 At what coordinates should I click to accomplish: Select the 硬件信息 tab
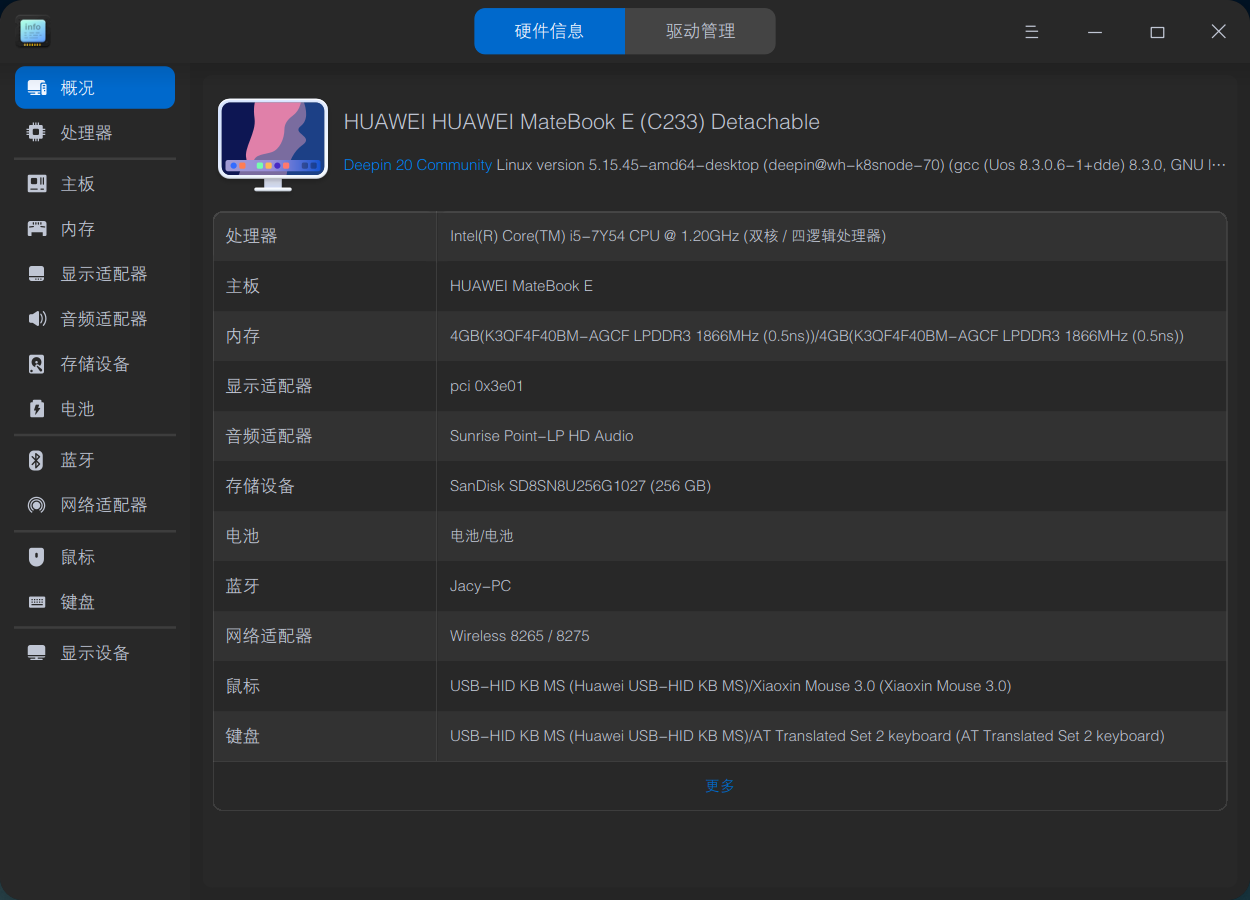pos(549,31)
